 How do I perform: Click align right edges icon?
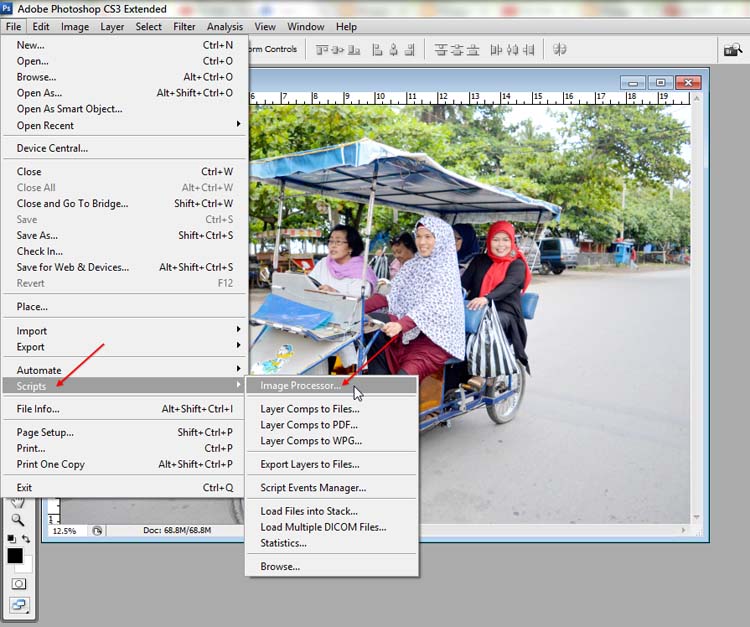tap(410, 49)
